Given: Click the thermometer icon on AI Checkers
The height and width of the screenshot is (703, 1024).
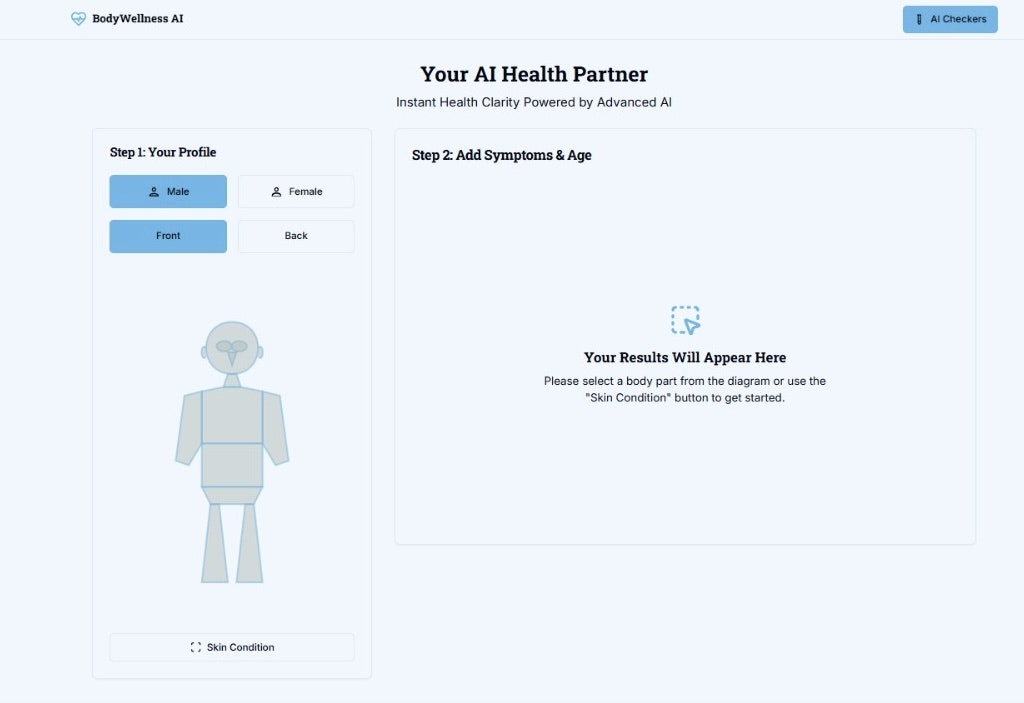Looking at the screenshot, I should 921,19.
